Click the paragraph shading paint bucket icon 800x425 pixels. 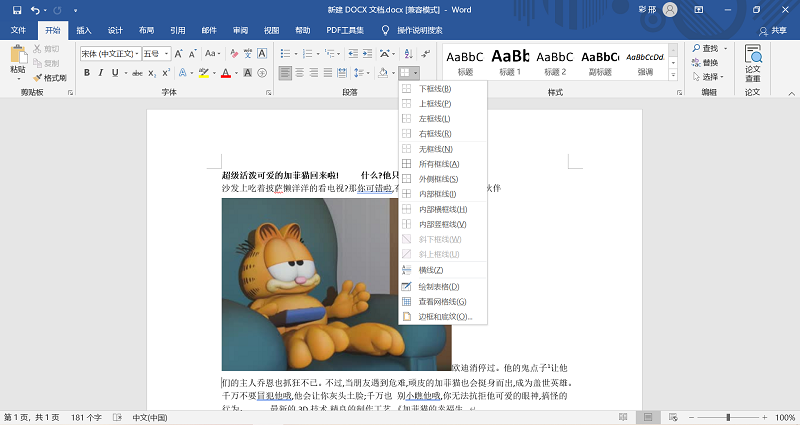[382, 73]
